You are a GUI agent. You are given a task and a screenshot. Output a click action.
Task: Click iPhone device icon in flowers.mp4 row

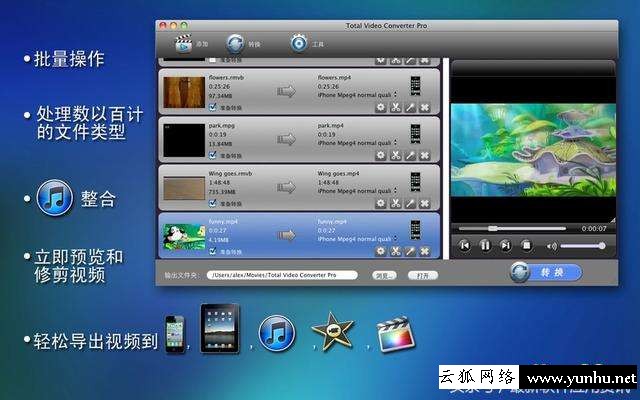click(416, 86)
